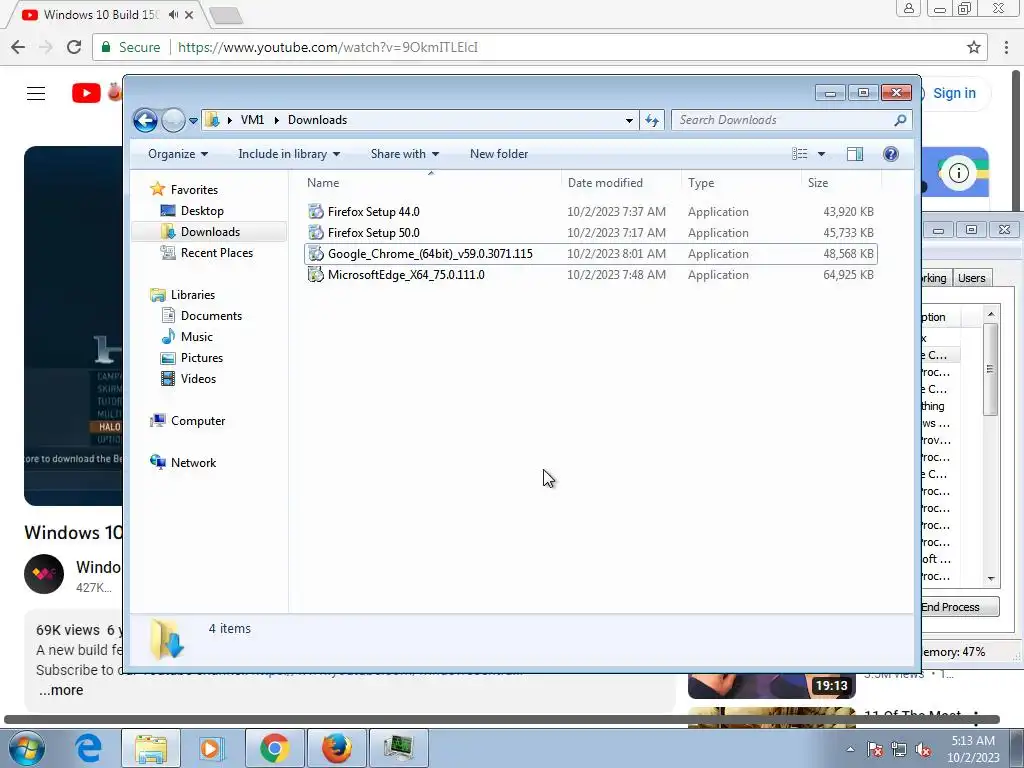Screen dimensions: 1024x768
Task: Sort files by the Size column header
Action: pos(841,183)
